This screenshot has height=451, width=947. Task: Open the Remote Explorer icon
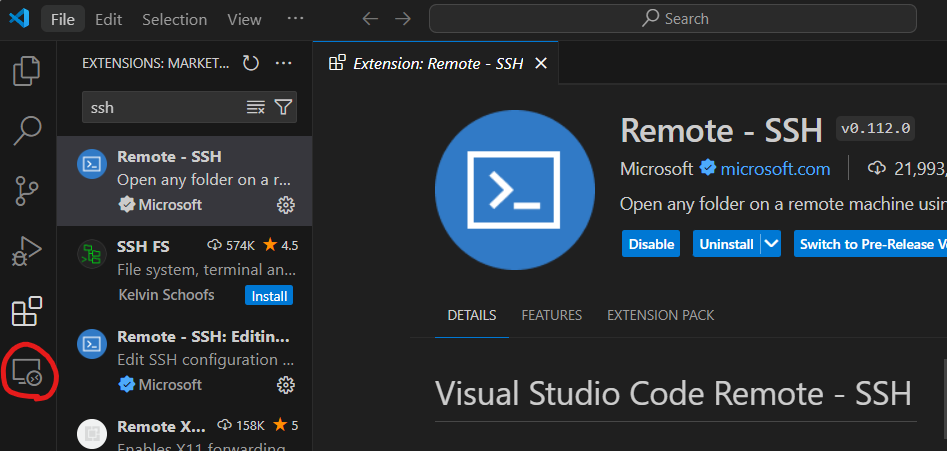pyautogui.click(x=27, y=371)
